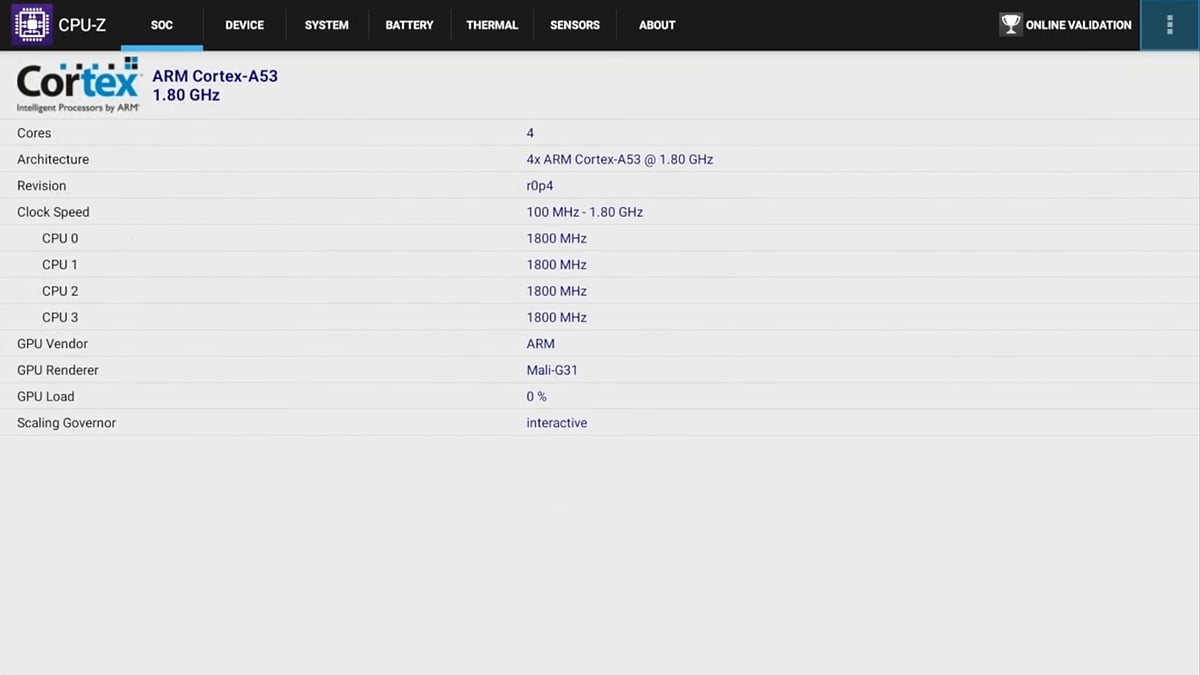Screen dimensions: 1200x675
Task: Click the ARM Cortex-A53 heading
Action: pyautogui.click(x=215, y=76)
